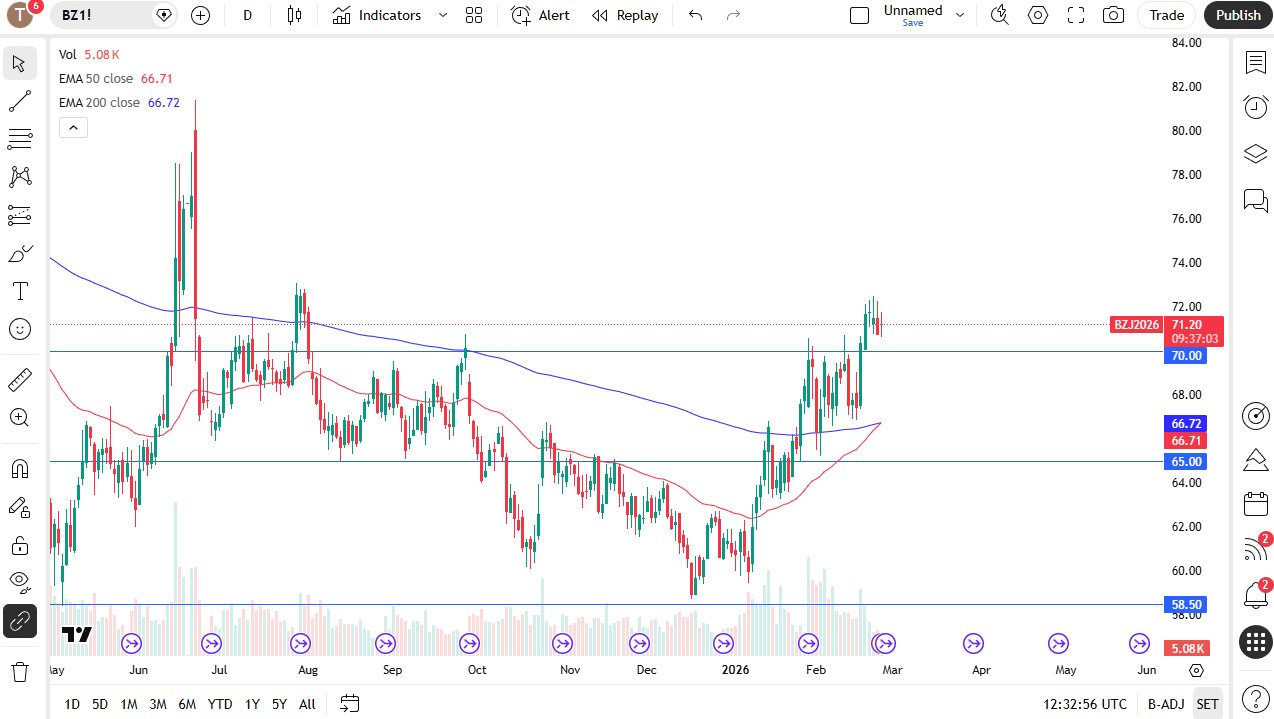Screen dimensions: 1274x719
Task: Select the 1M time range tab
Action: point(129,704)
